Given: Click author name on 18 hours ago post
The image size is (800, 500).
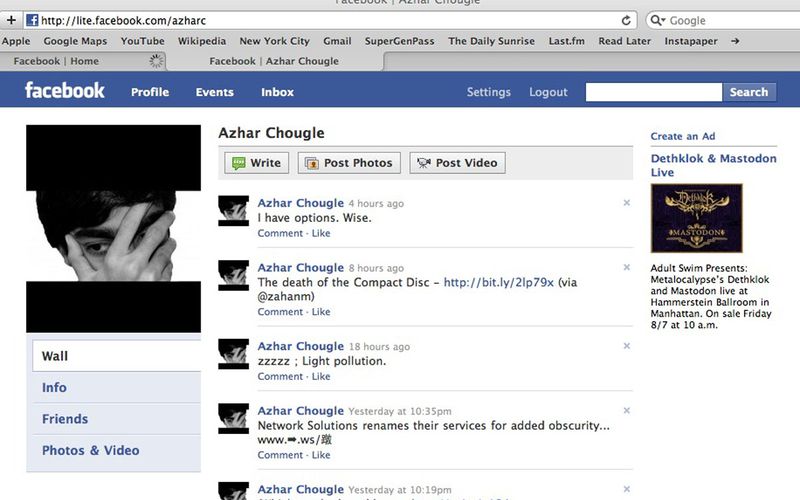Looking at the screenshot, I should pyautogui.click(x=301, y=346).
